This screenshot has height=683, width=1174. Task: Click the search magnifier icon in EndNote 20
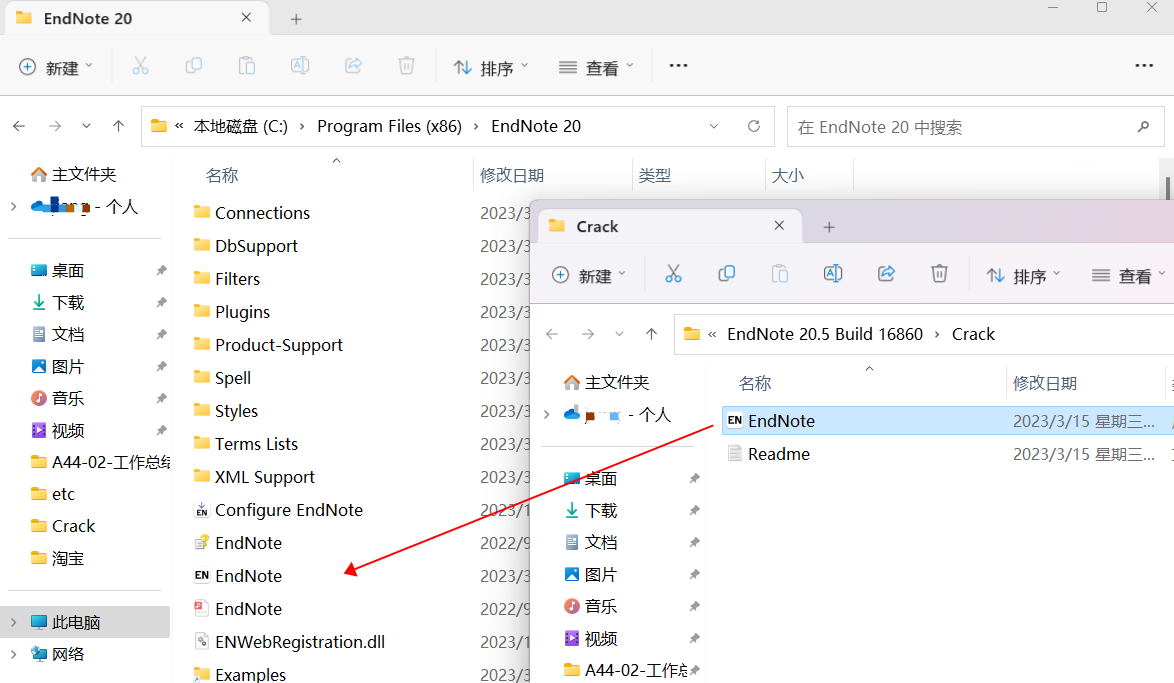coord(1143,127)
